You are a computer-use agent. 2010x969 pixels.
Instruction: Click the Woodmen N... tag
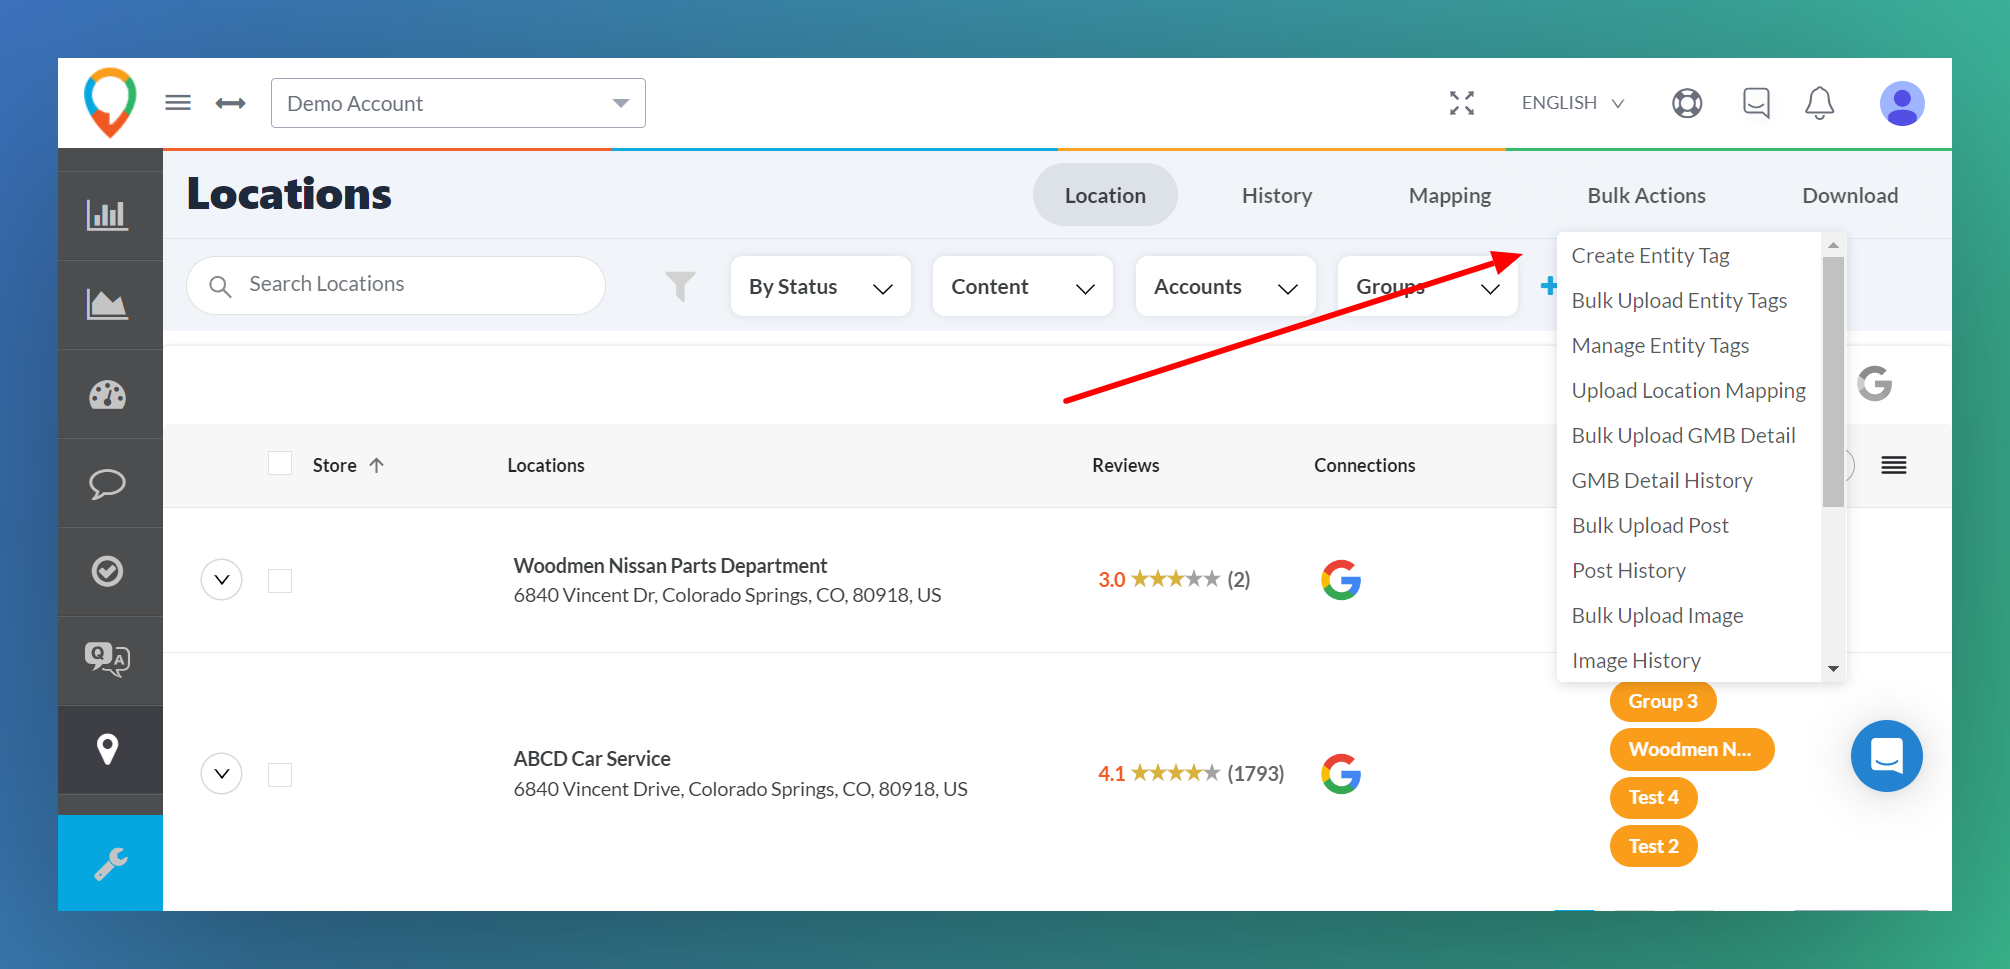tap(1692, 749)
